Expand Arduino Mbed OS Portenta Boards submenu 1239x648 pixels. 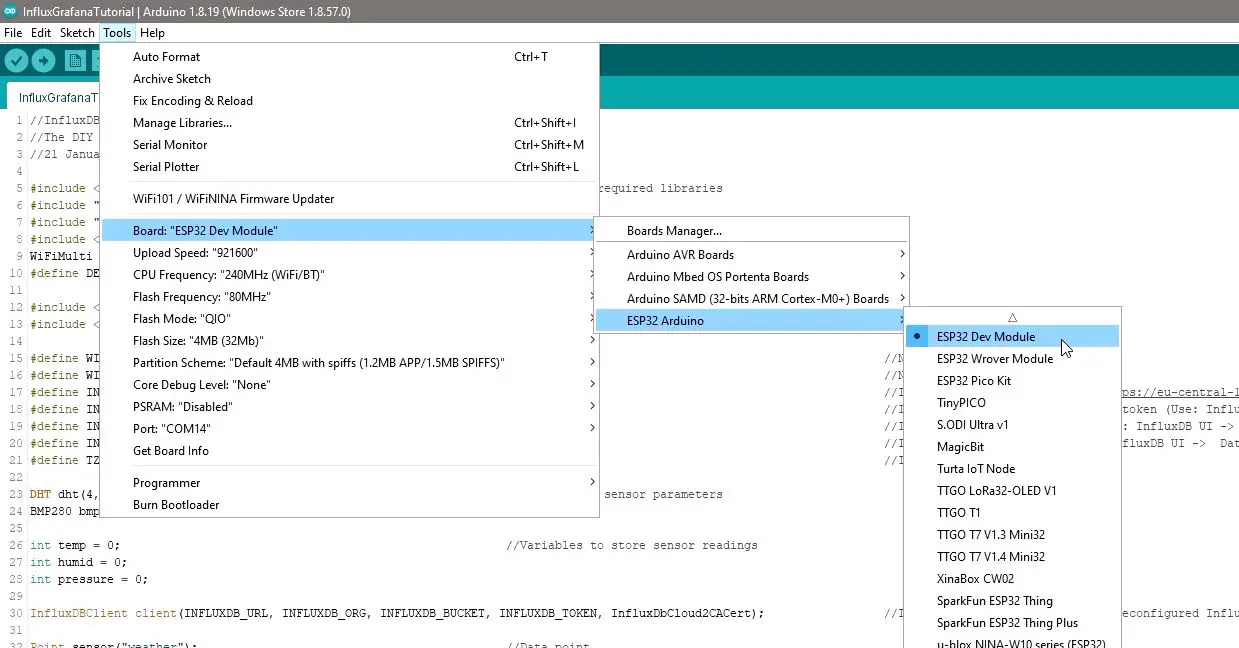coord(717,277)
